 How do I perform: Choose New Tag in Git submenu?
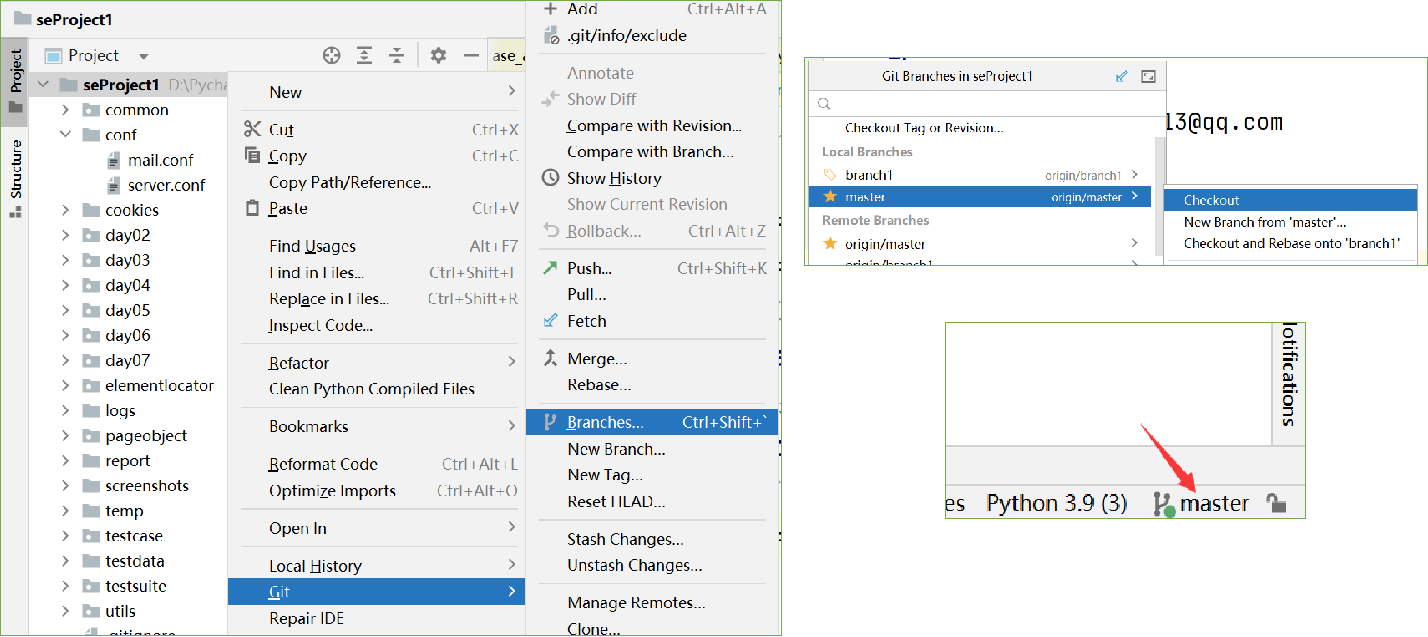(652, 475)
